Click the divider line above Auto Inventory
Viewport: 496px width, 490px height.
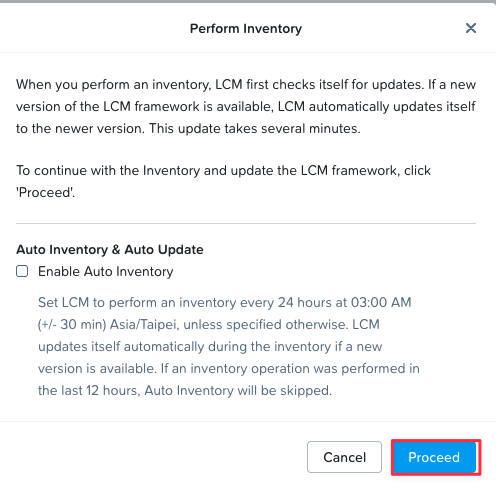point(246,223)
